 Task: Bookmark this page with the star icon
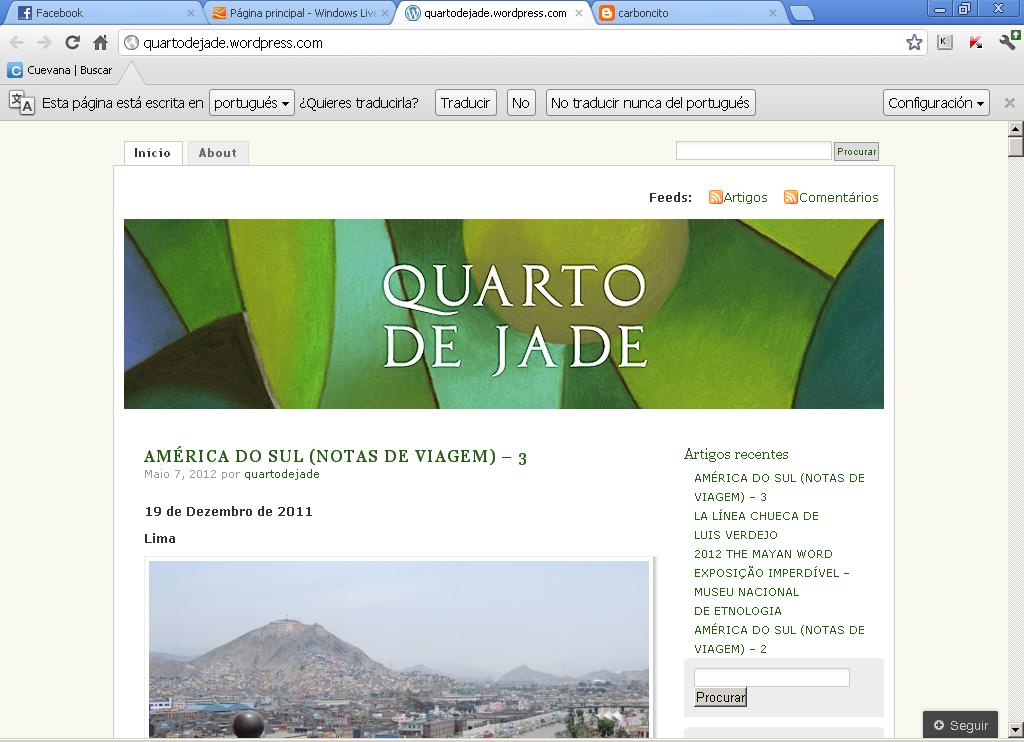(x=914, y=42)
